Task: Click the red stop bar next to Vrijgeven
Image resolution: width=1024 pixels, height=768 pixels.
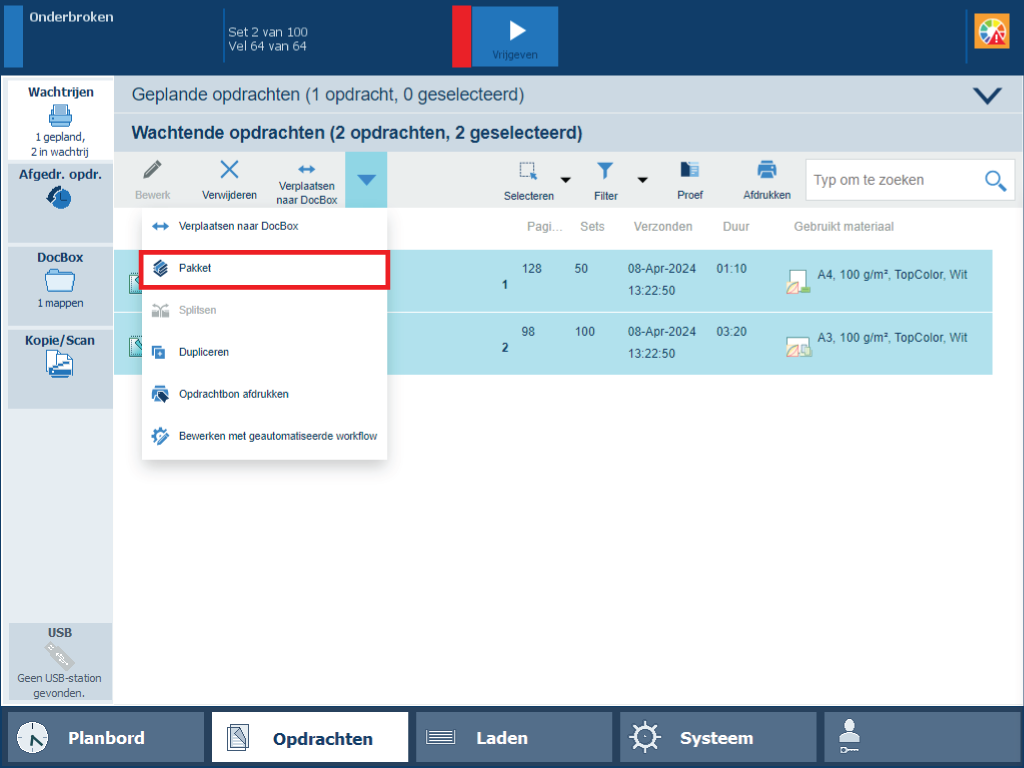Action: click(461, 37)
